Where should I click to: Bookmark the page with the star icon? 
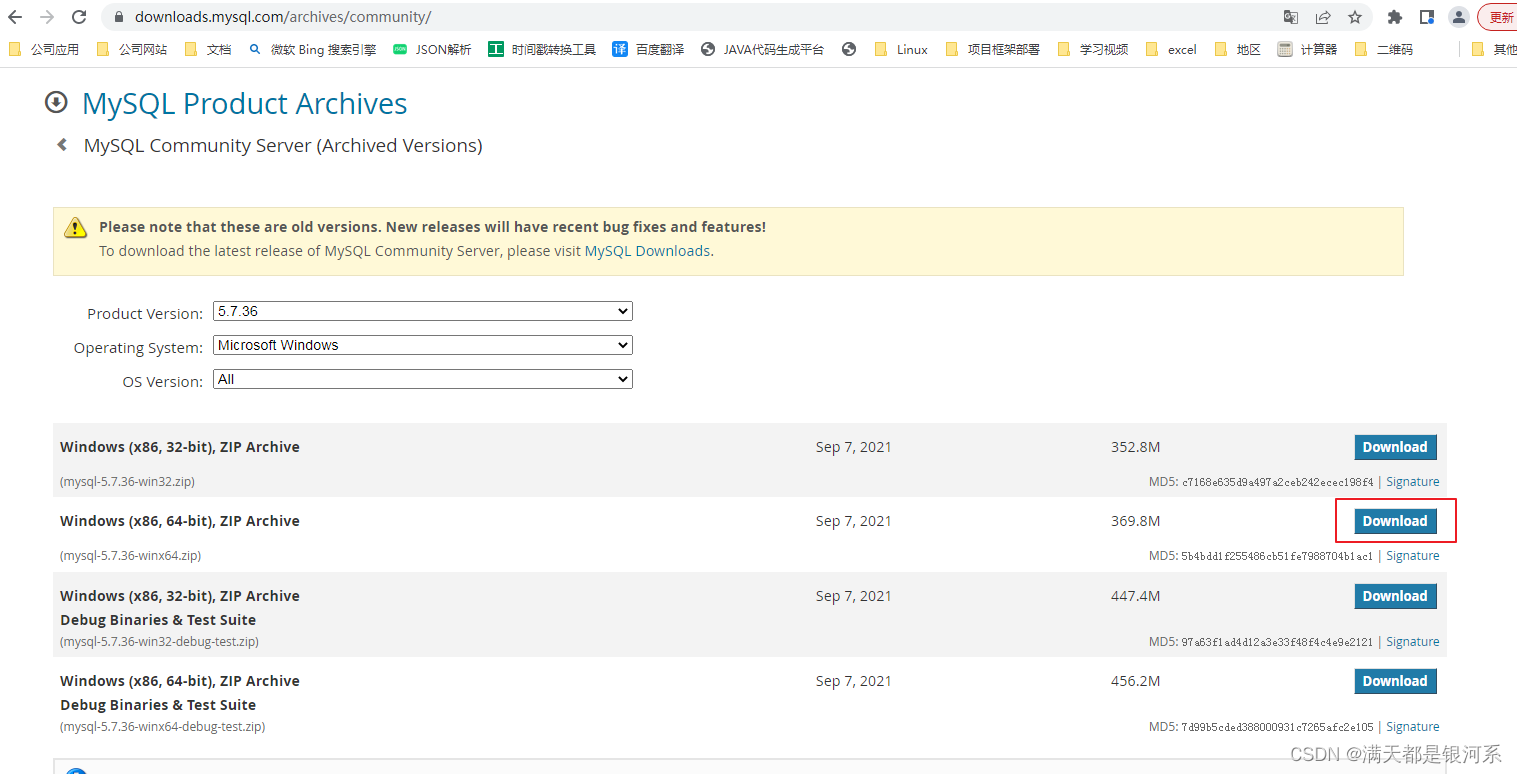point(1355,17)
